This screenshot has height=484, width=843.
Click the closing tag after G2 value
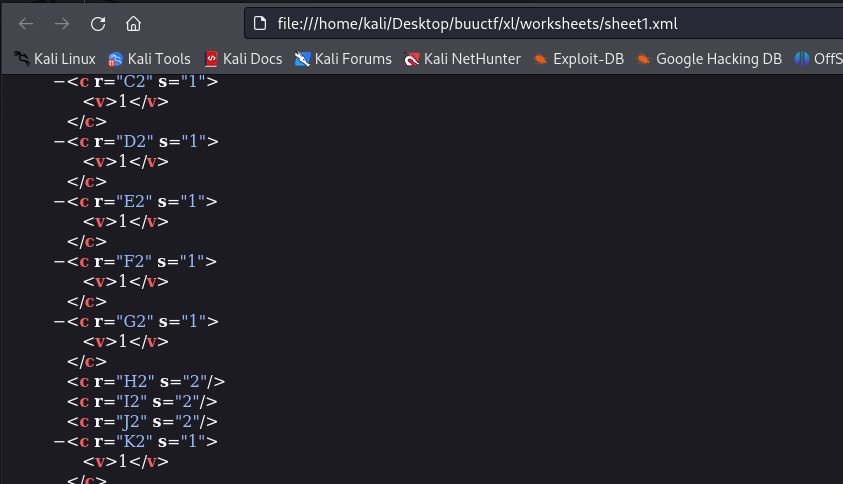87,362
